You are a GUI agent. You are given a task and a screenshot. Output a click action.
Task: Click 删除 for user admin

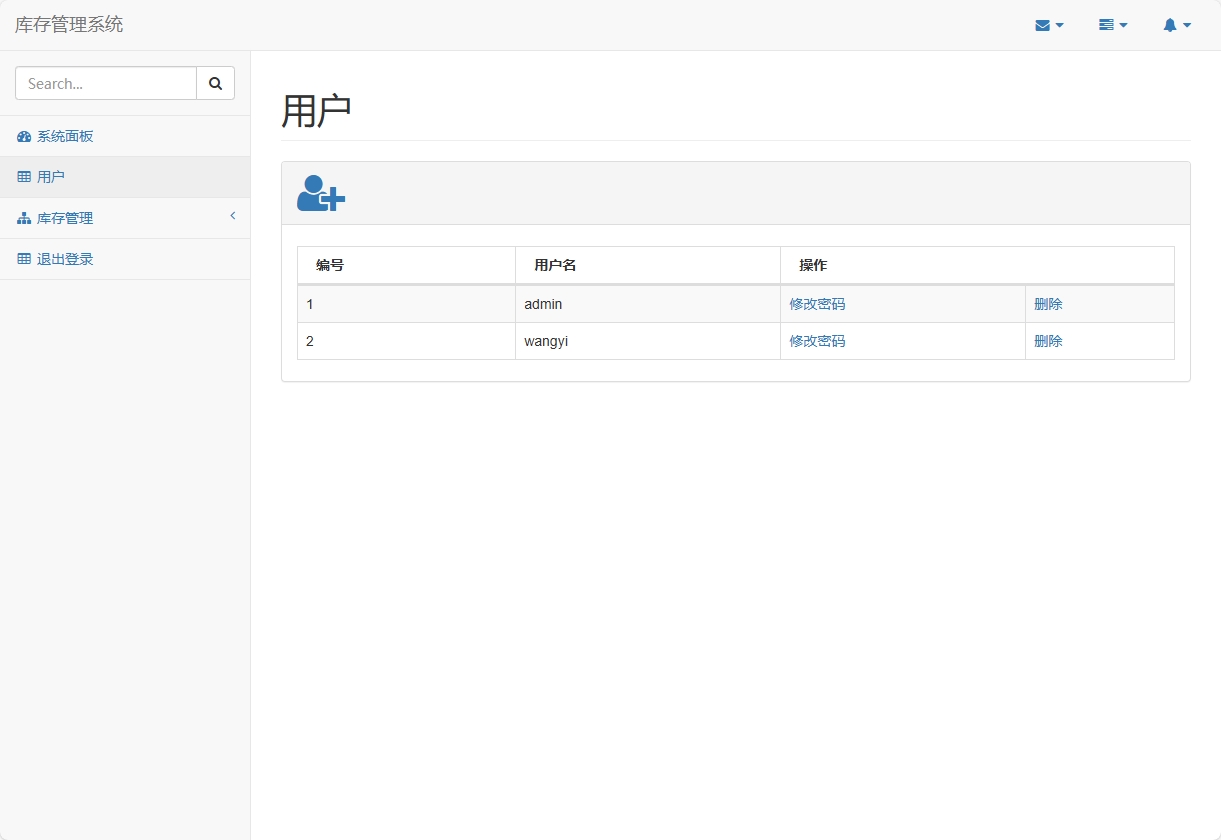(x=1048, y=304)
